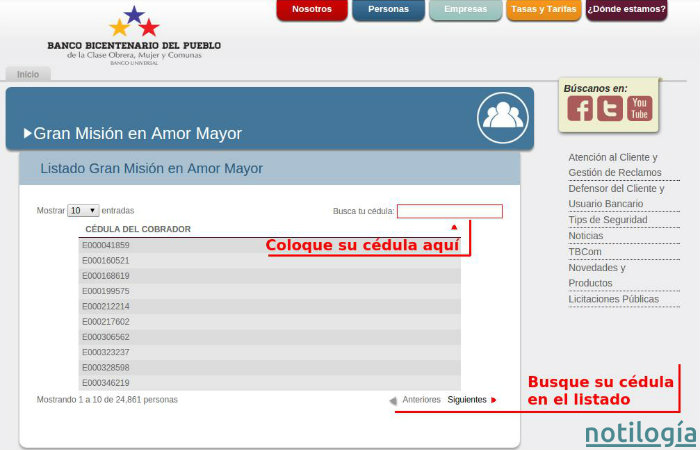Select row E000217602

point(270,321)
